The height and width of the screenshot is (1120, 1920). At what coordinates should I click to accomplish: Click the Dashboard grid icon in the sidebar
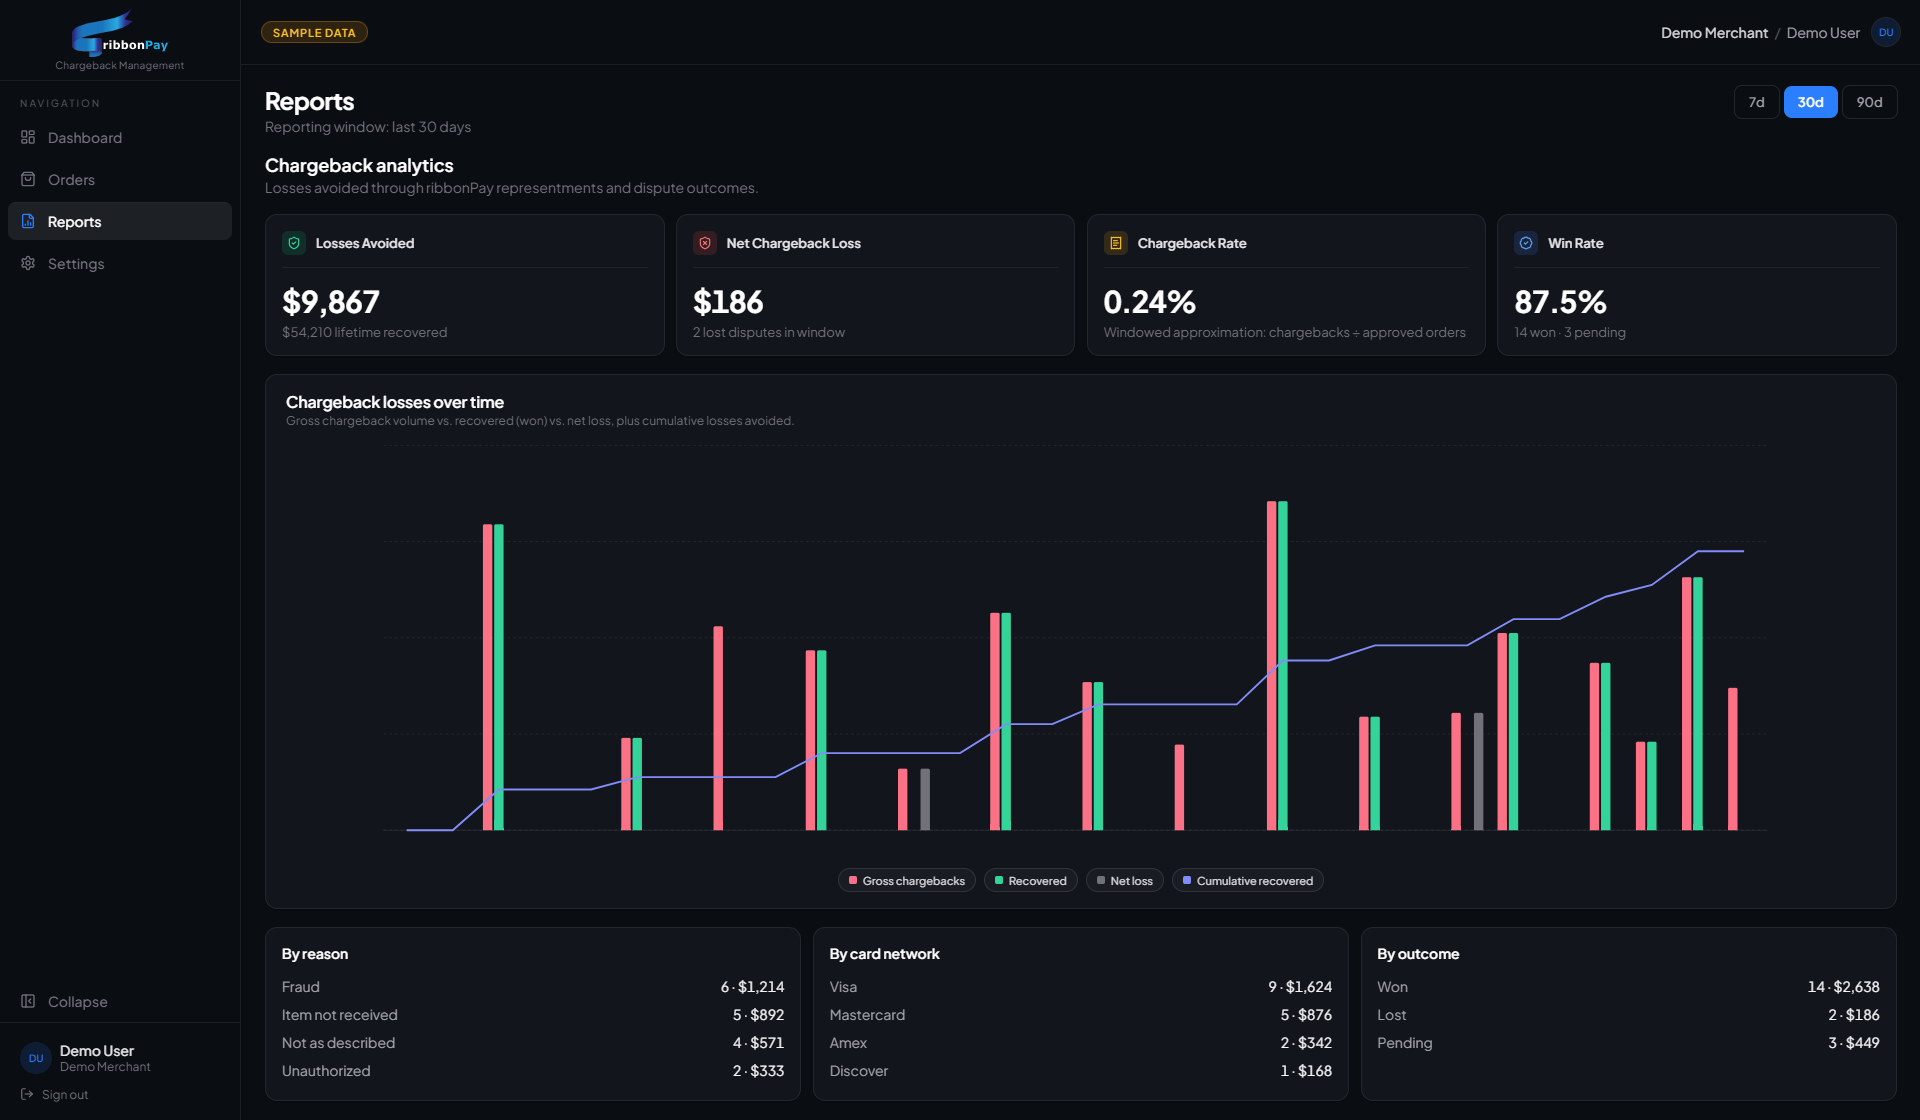28,137
